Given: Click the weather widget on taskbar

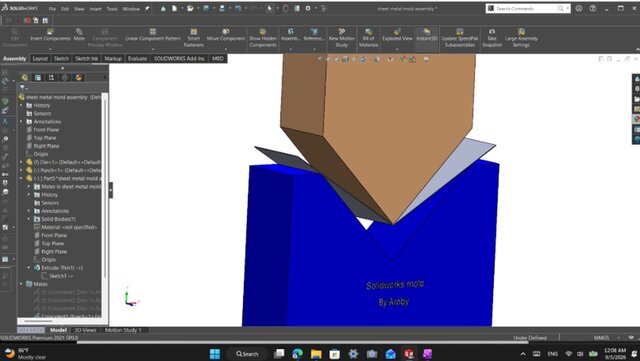Looking at the screenshot, I should (25, 354).
